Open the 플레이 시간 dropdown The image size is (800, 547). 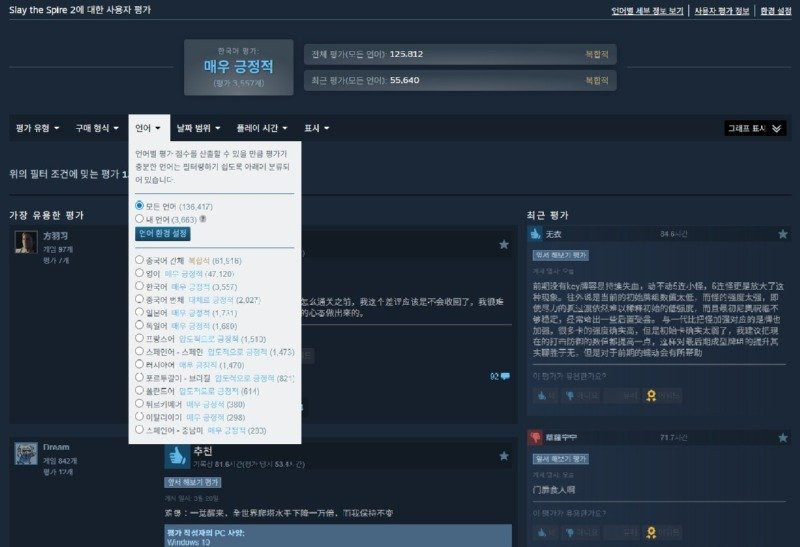(x=260, y=128)
